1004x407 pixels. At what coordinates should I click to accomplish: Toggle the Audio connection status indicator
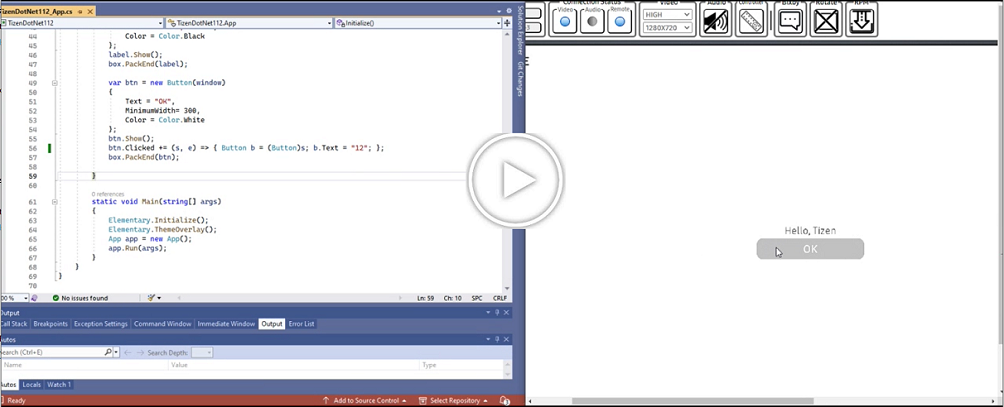592,21
